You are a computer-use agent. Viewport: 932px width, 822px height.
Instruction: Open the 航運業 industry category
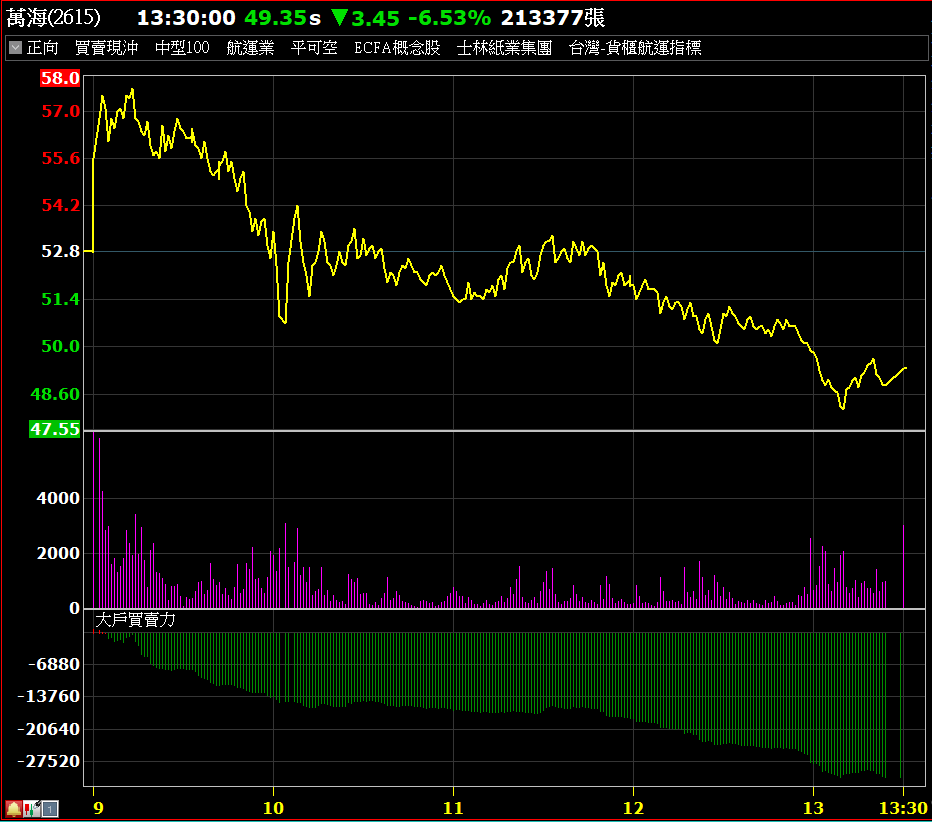click(x=250, y=47)
